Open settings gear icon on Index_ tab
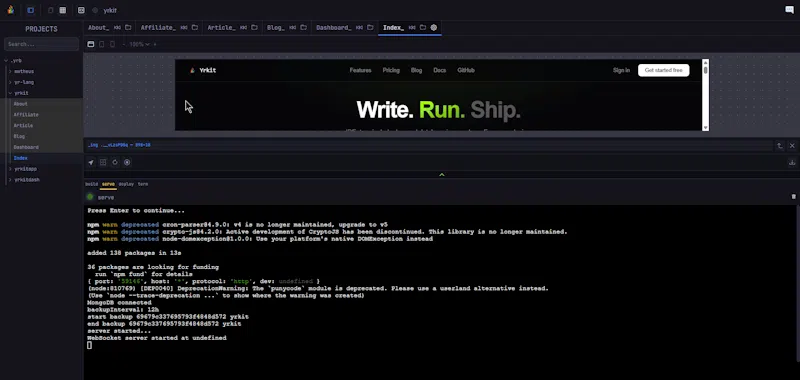800x380 pixels. (x=434, y=28)
